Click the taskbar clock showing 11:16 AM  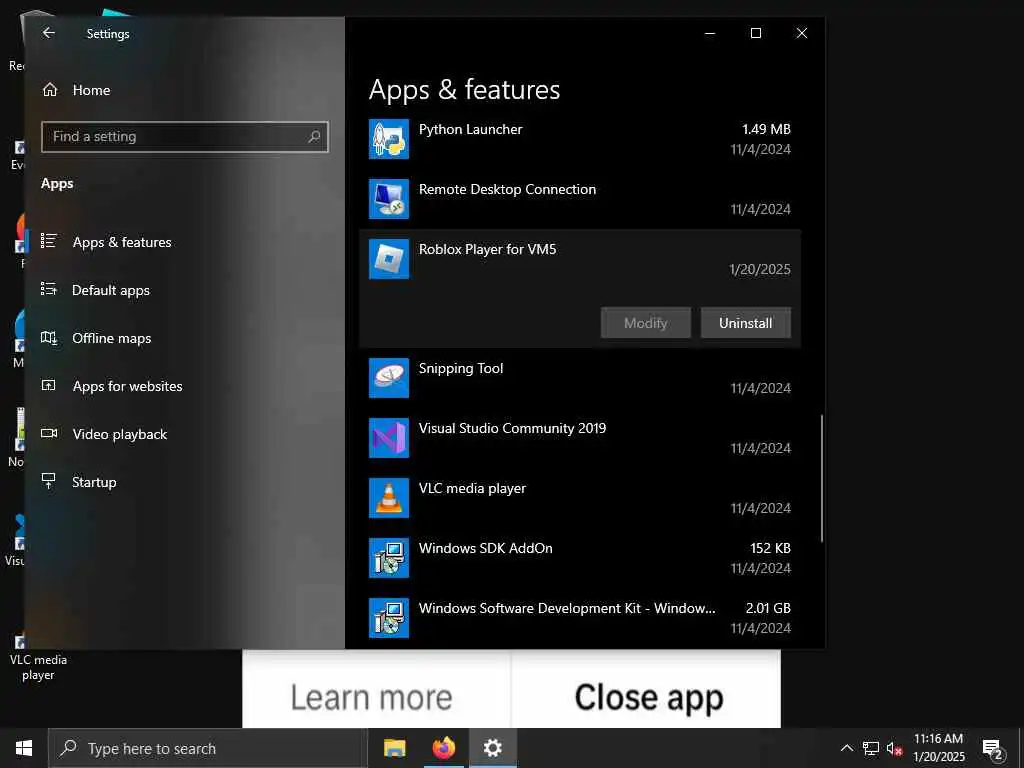coord(938,748)
